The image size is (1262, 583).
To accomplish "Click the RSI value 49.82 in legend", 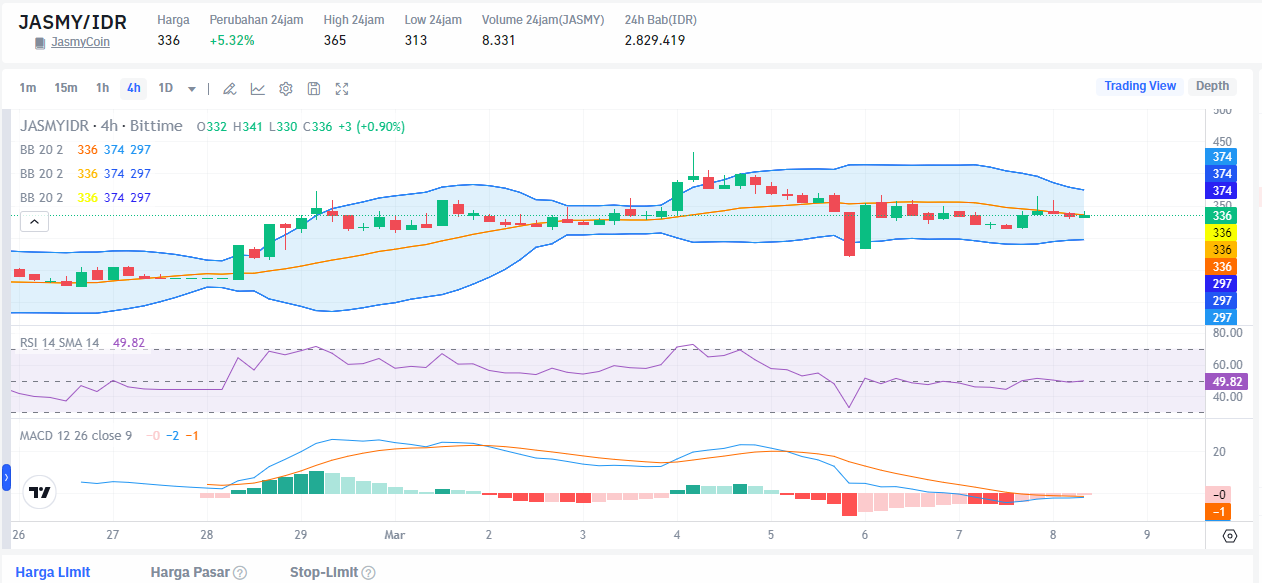I will [x=129, y=343].
